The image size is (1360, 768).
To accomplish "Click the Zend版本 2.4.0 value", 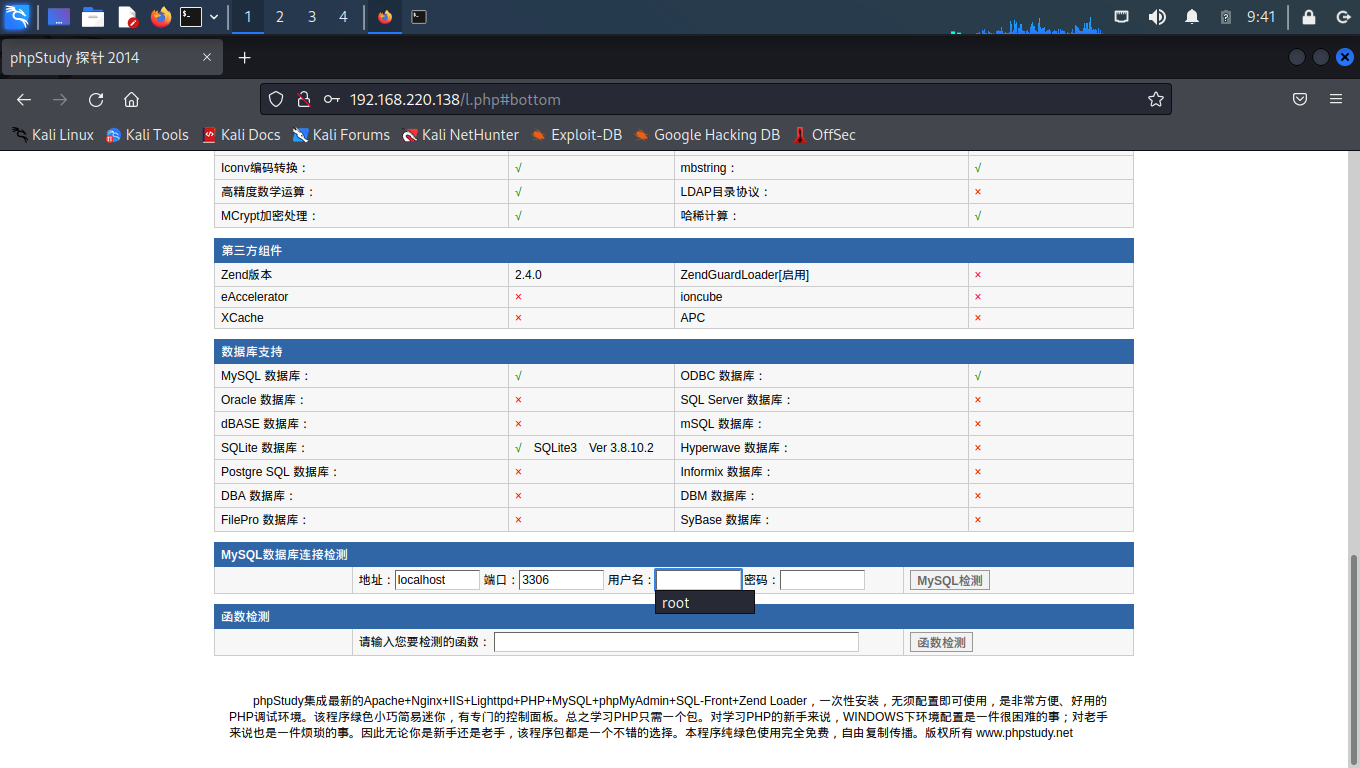I will (x=528, y=275).
